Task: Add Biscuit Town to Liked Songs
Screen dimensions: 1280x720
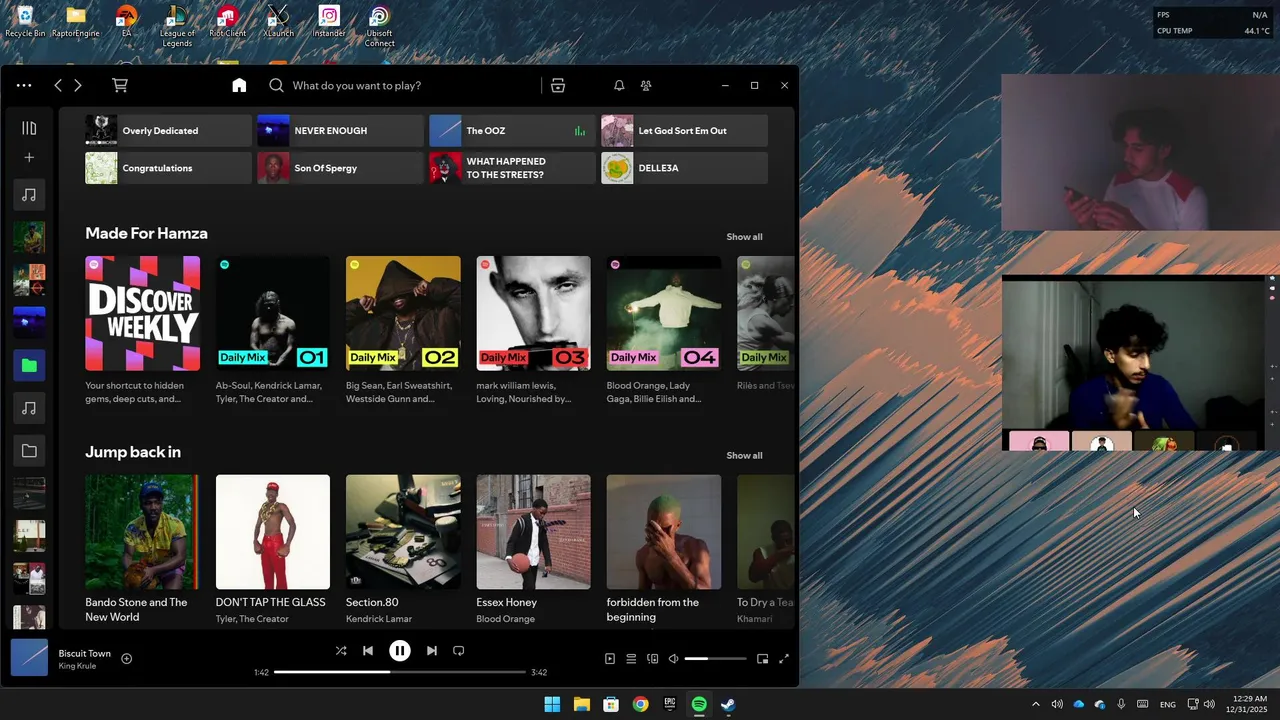Action: 126,658
